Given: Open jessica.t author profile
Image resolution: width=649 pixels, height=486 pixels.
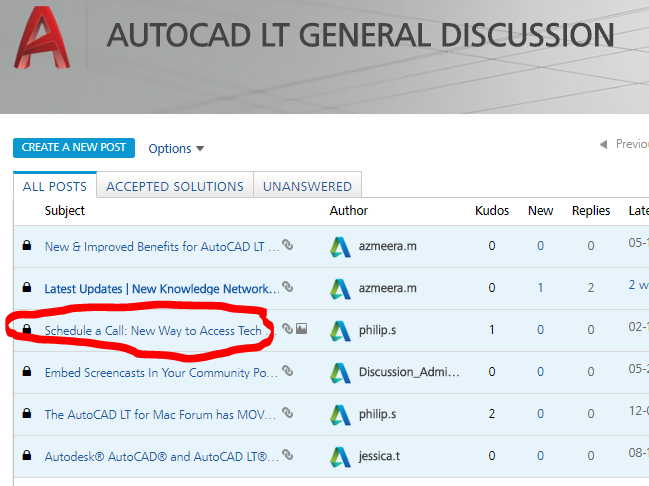Looking at the screenshot, I should point(379,456).
